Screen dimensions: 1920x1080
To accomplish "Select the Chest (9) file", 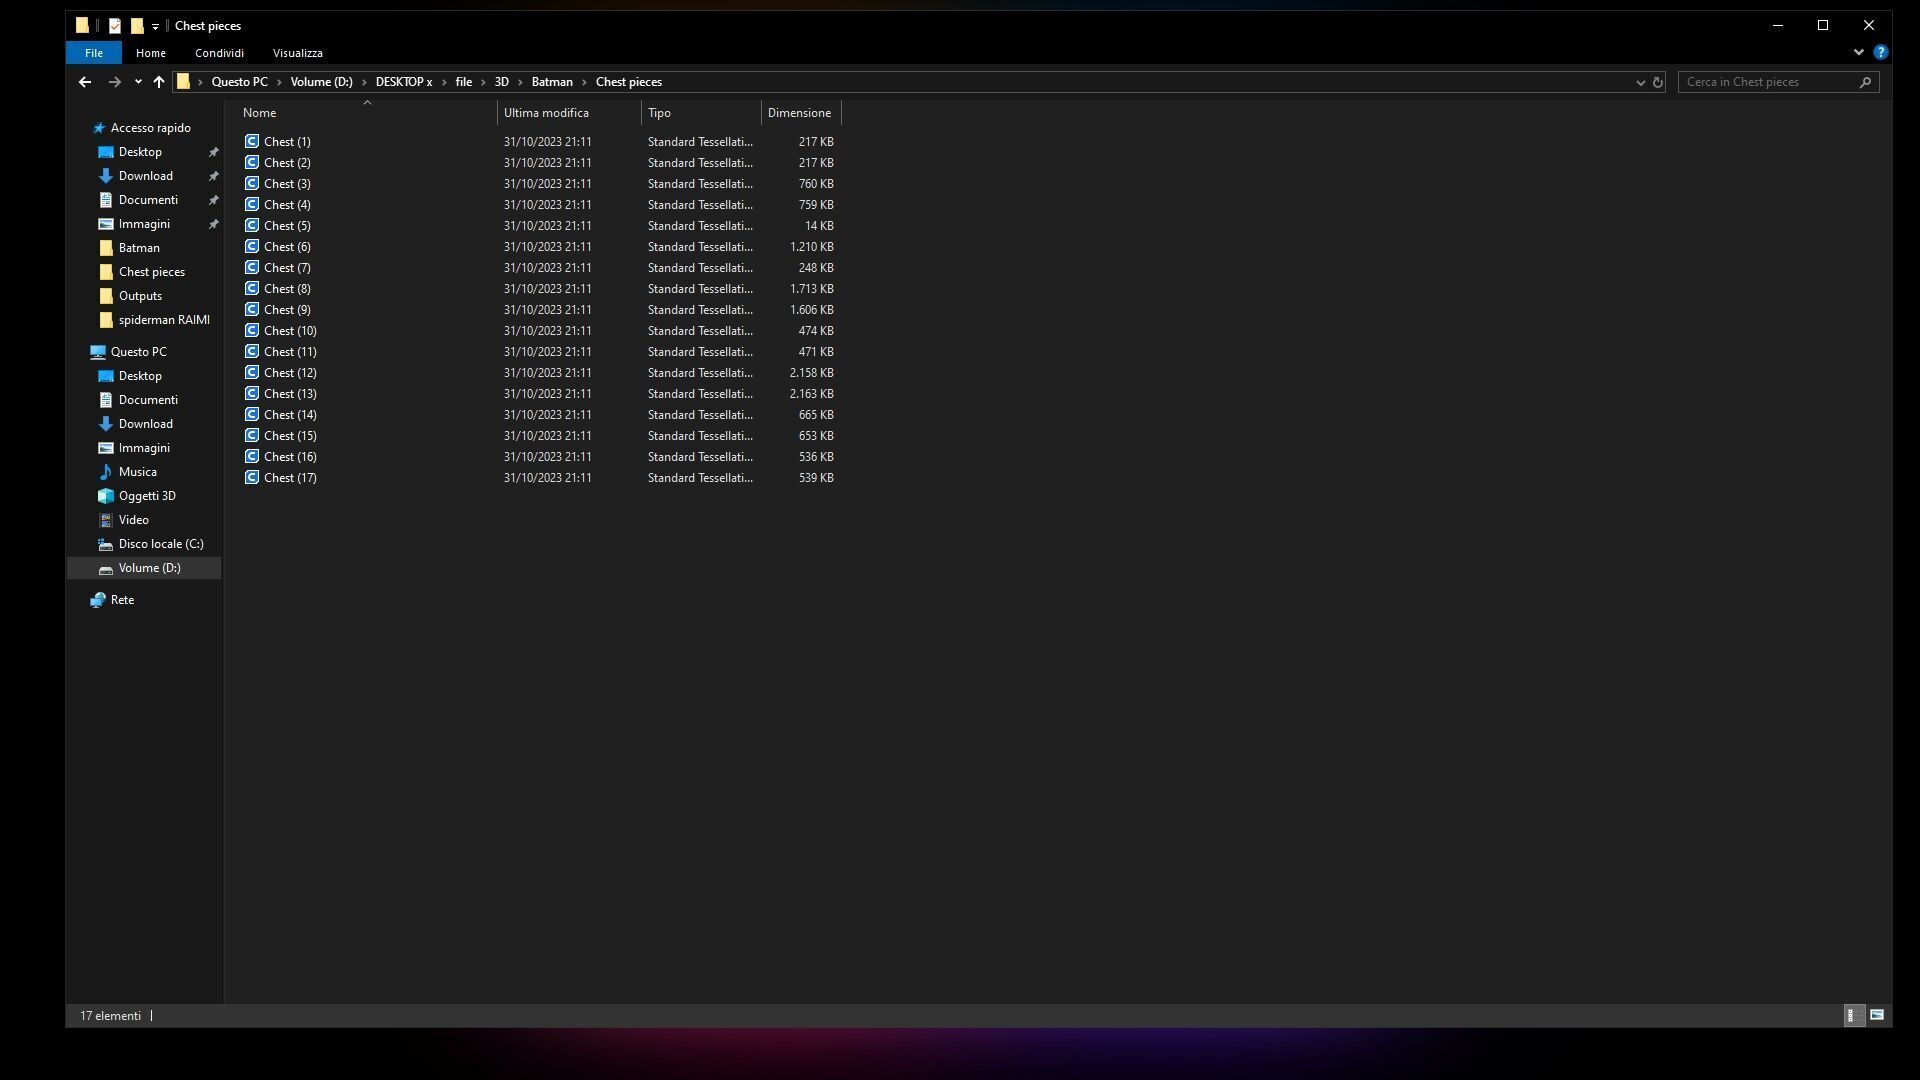I will 287,310.
